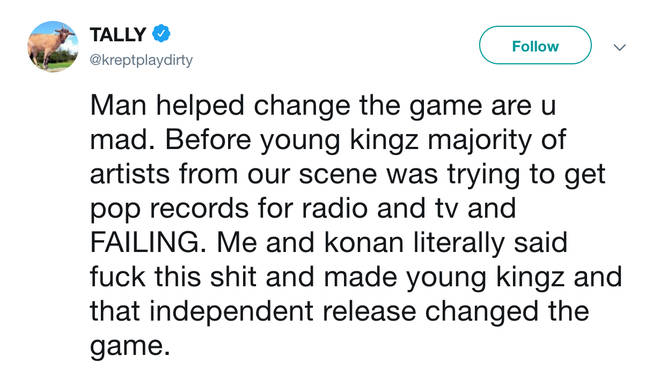
Task: Click the word 'radio' in the tweet
Action: (337, 208)
